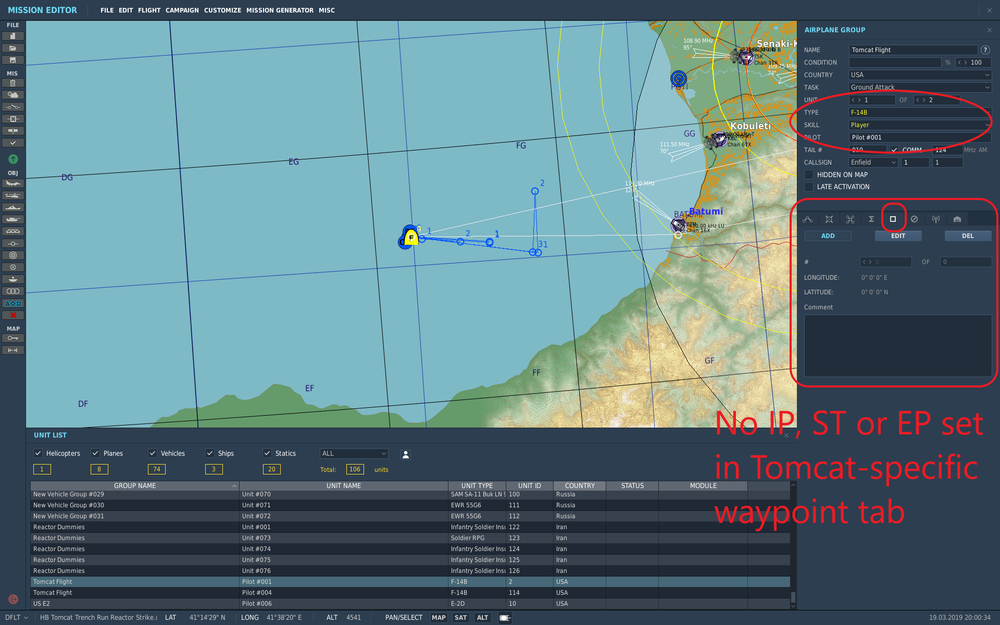
Task: Open the Task dropdown showing Ground Attack
Action: (x=920, y=87)
